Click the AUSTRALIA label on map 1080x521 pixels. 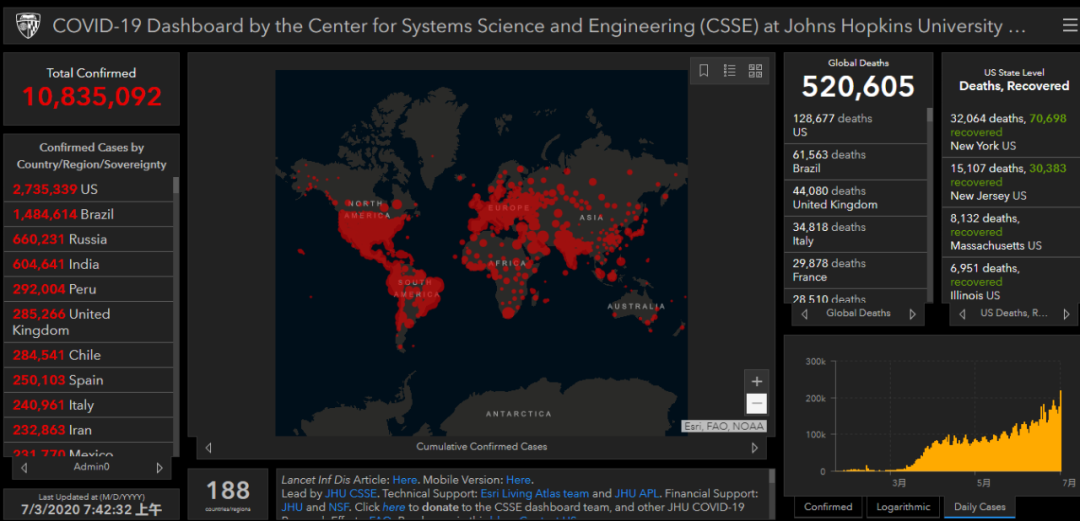pos(636,306)
